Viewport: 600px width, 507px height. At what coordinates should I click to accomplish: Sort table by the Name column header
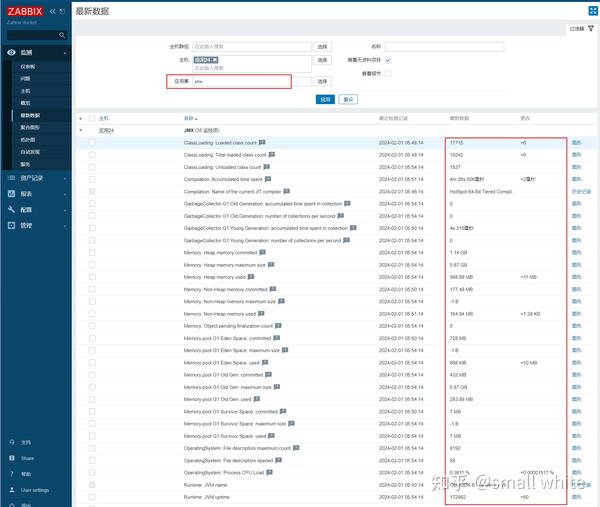point(191,118)
